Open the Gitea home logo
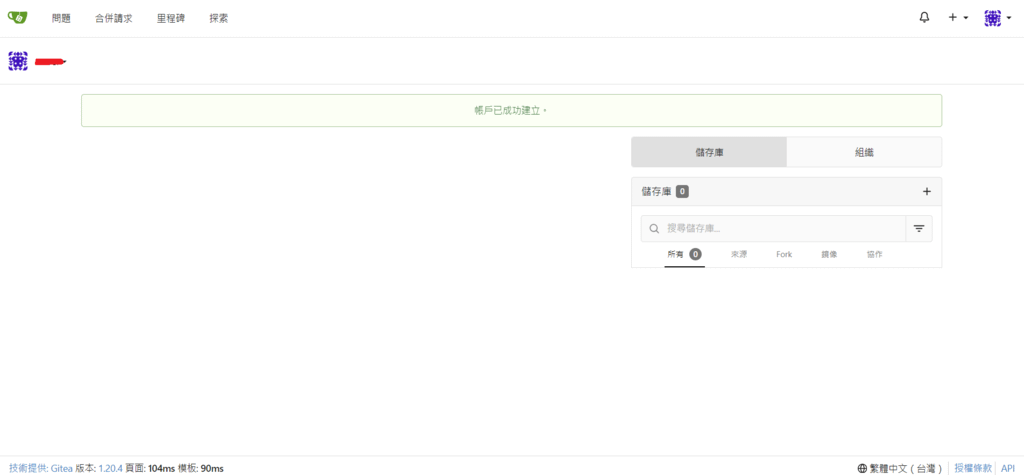 coord(18,18)
